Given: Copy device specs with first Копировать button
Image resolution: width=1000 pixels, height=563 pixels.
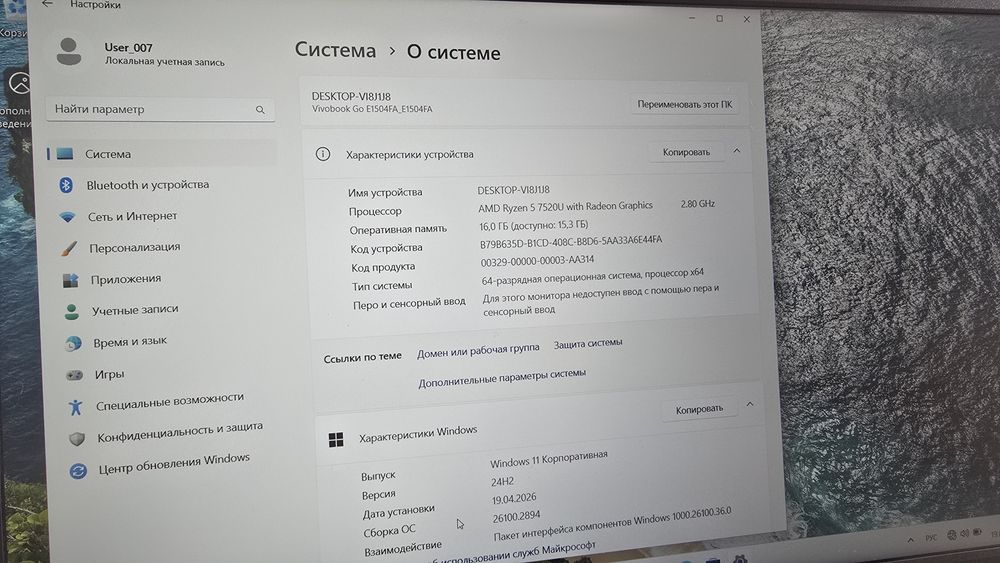Looking at the screenshot, I should pyautogui.click(x=686, y=152).
